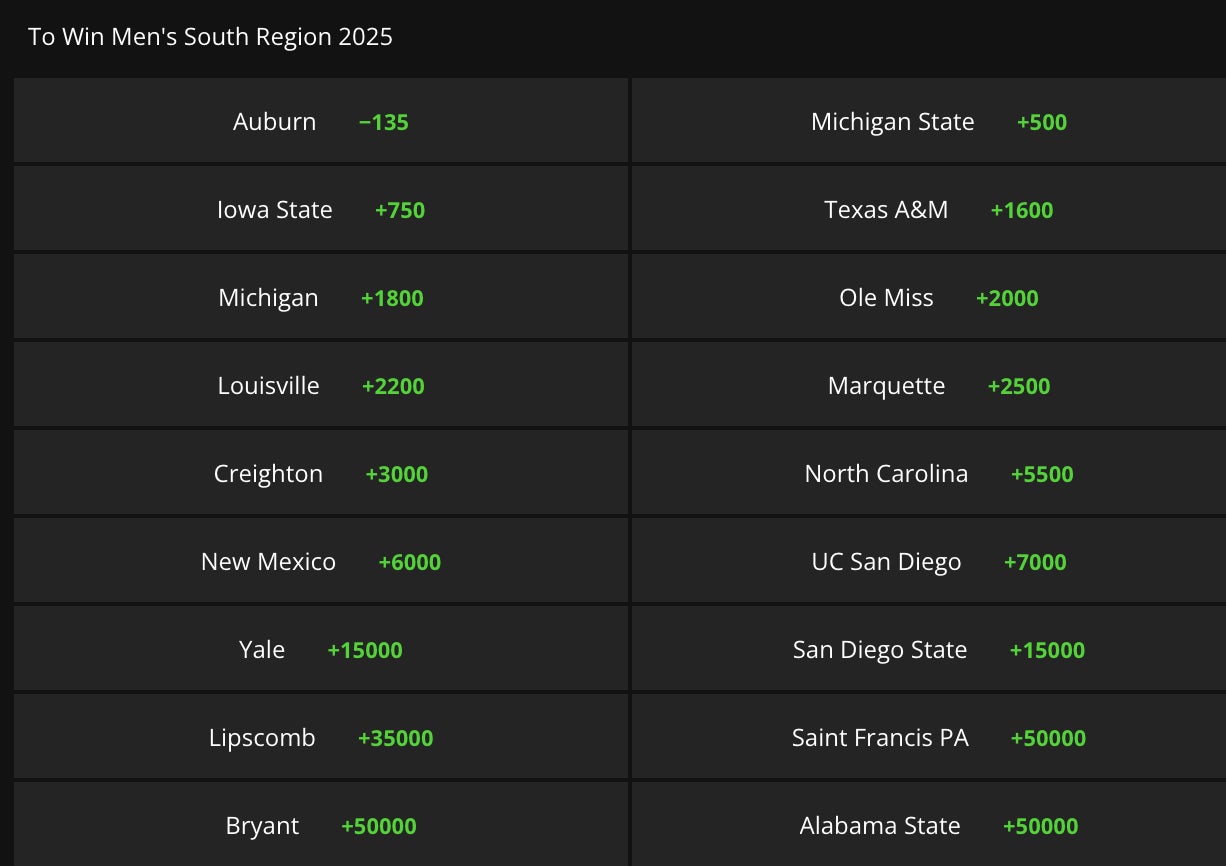Pick Louisville at +2200 odds

(x=321, y=386)
